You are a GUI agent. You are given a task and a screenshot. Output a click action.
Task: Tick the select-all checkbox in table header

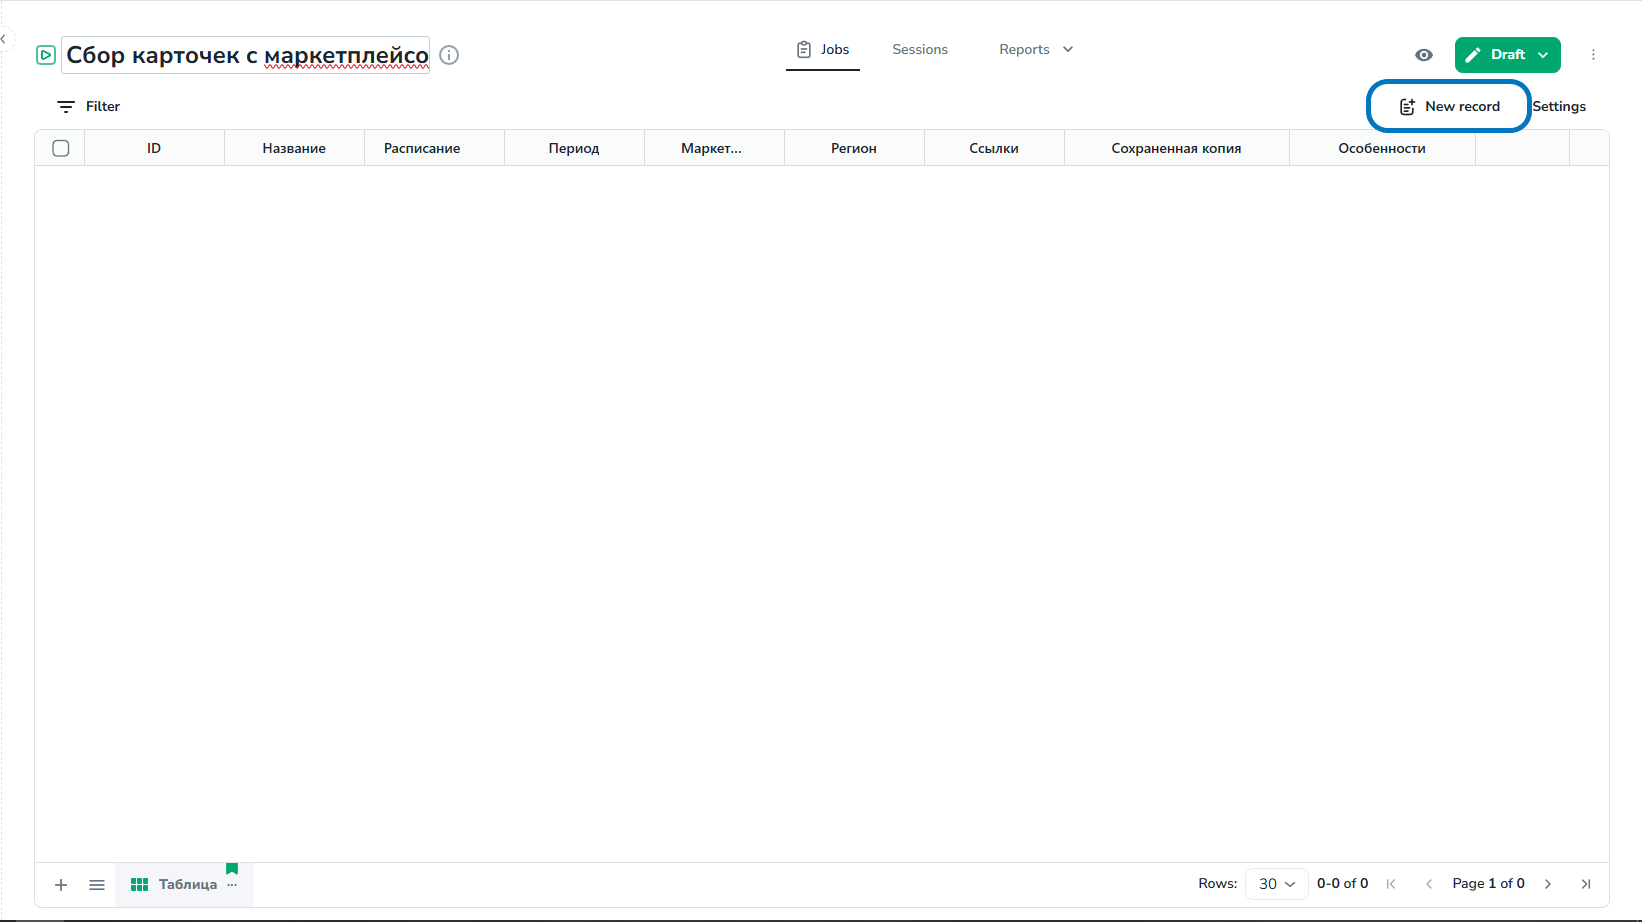tap(61, 148)
